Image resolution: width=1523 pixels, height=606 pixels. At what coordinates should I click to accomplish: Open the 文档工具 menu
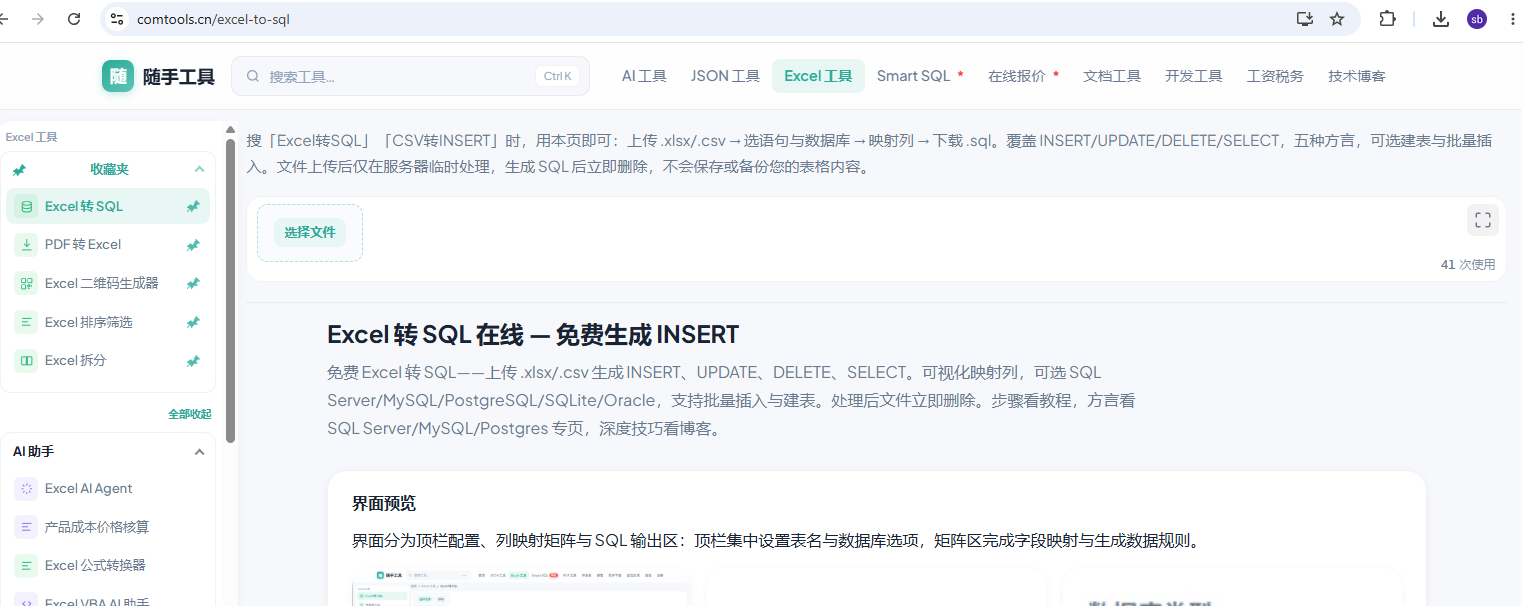pyautogui.click(x=1112, y=76)
